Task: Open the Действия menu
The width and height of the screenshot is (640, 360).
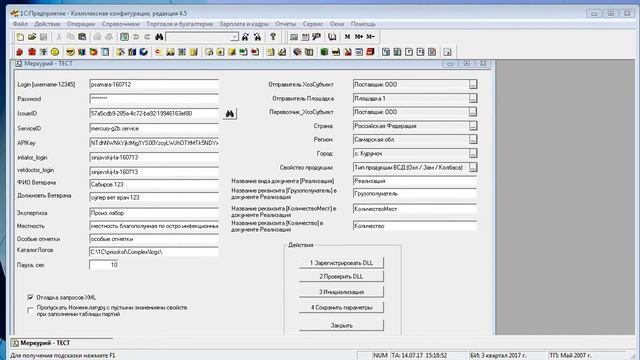Action: pyautogui.click(x=47, y=24)
